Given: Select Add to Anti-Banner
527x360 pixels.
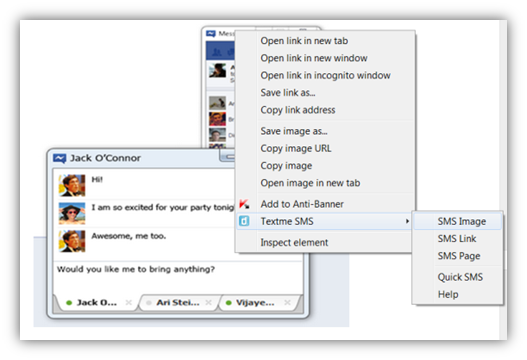Looking at the screenshot, I should click(325, 204).
